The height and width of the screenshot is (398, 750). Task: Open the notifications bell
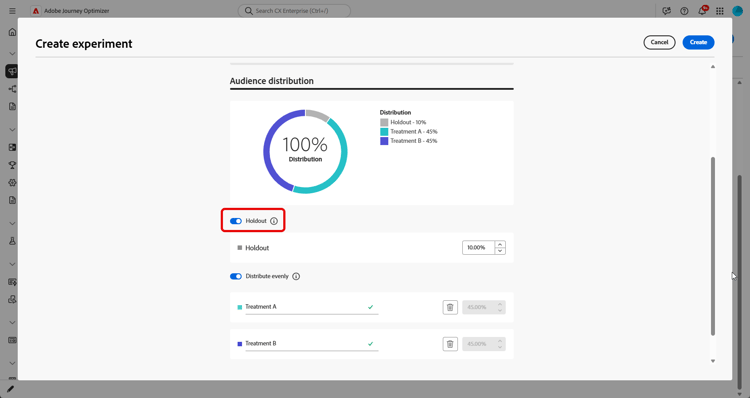coord(702,11)
